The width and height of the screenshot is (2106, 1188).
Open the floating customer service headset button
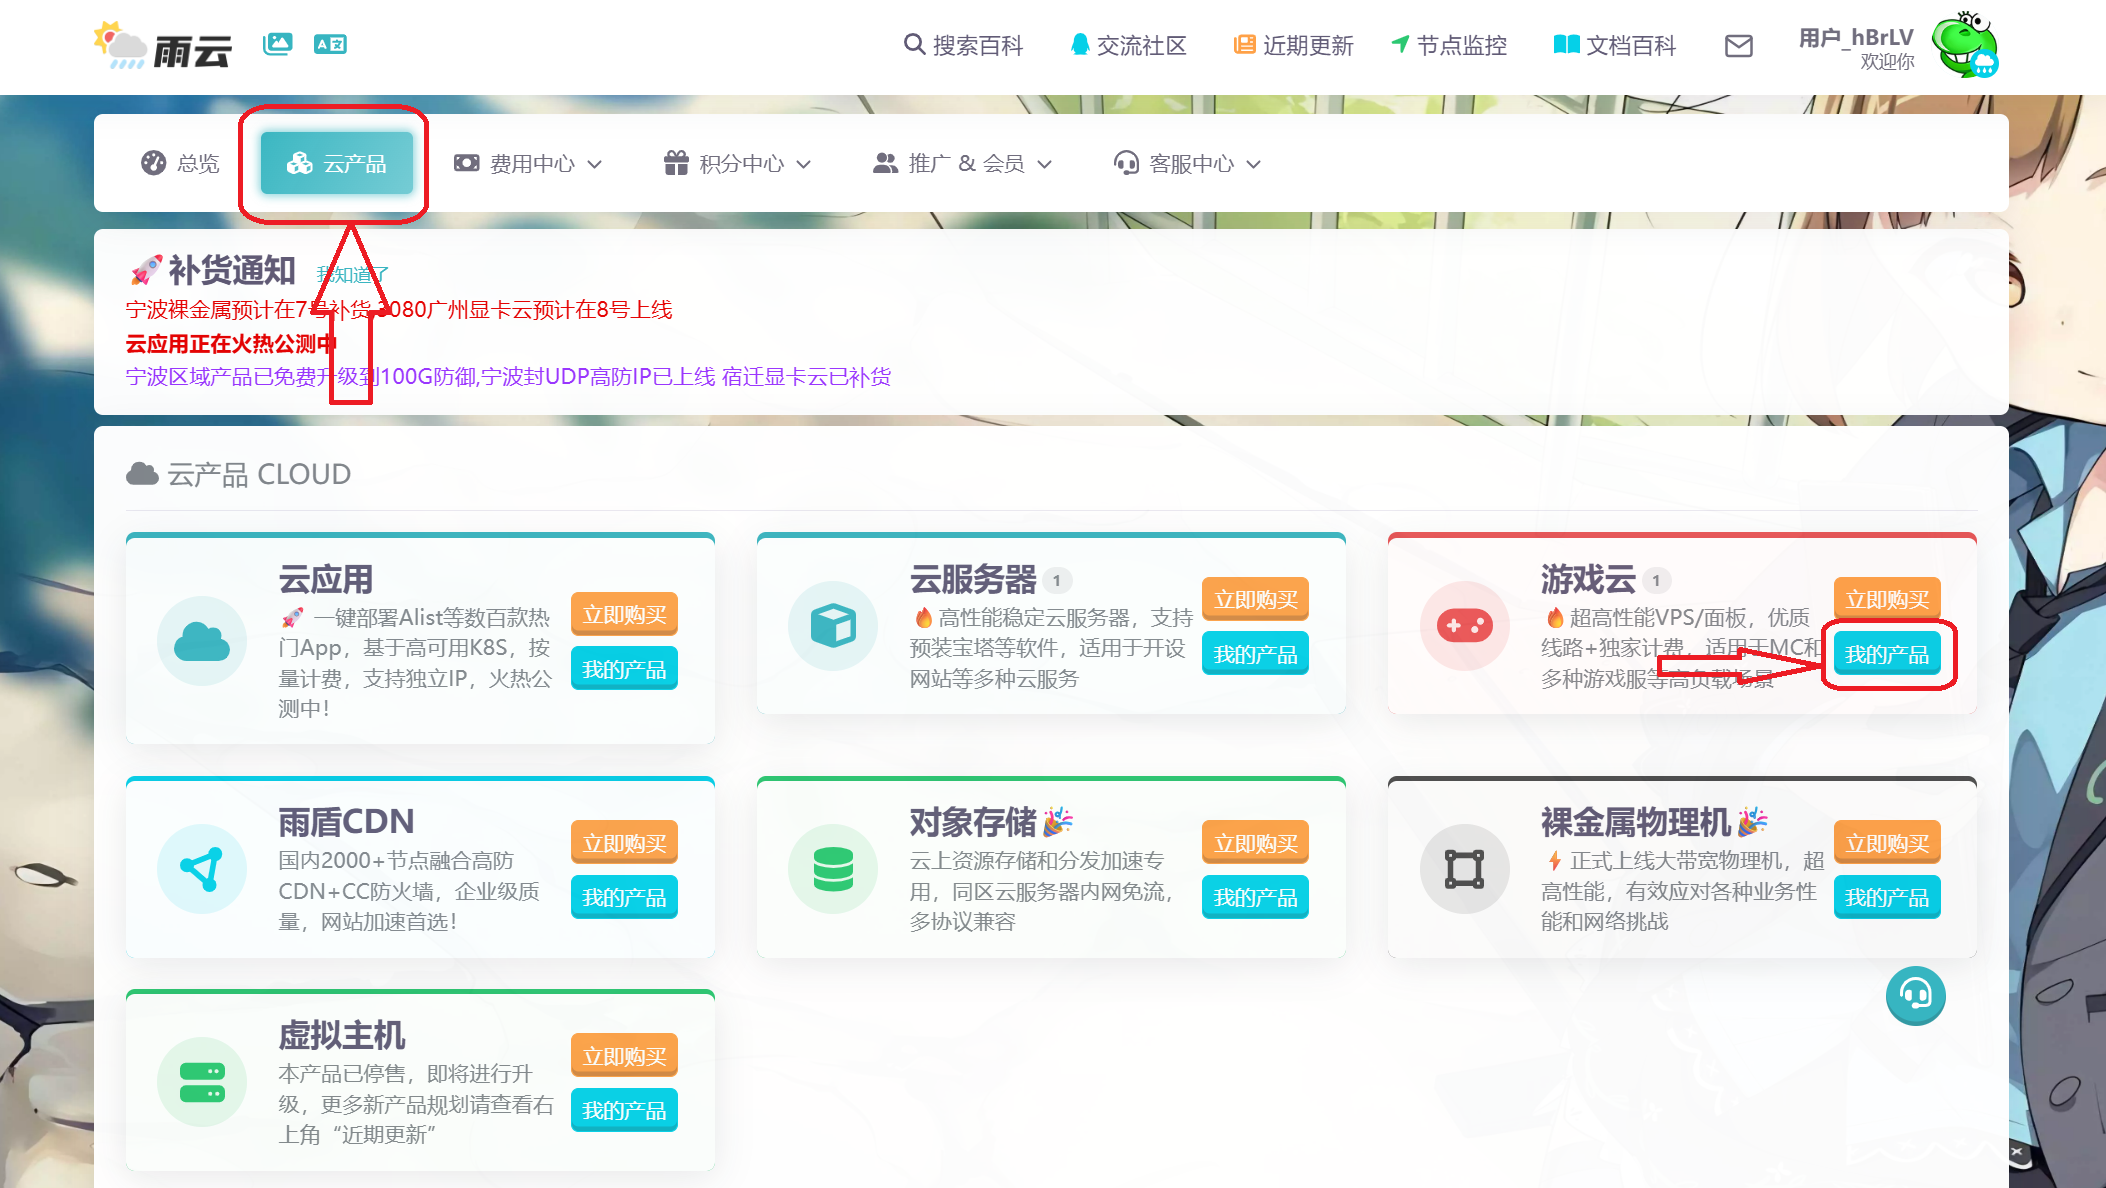tap(1915, 995)
